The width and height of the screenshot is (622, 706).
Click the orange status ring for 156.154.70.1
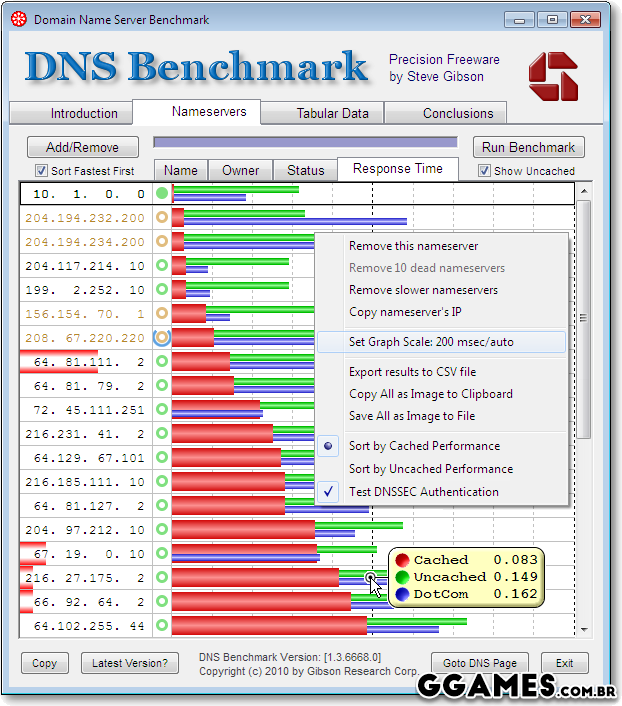162,314
